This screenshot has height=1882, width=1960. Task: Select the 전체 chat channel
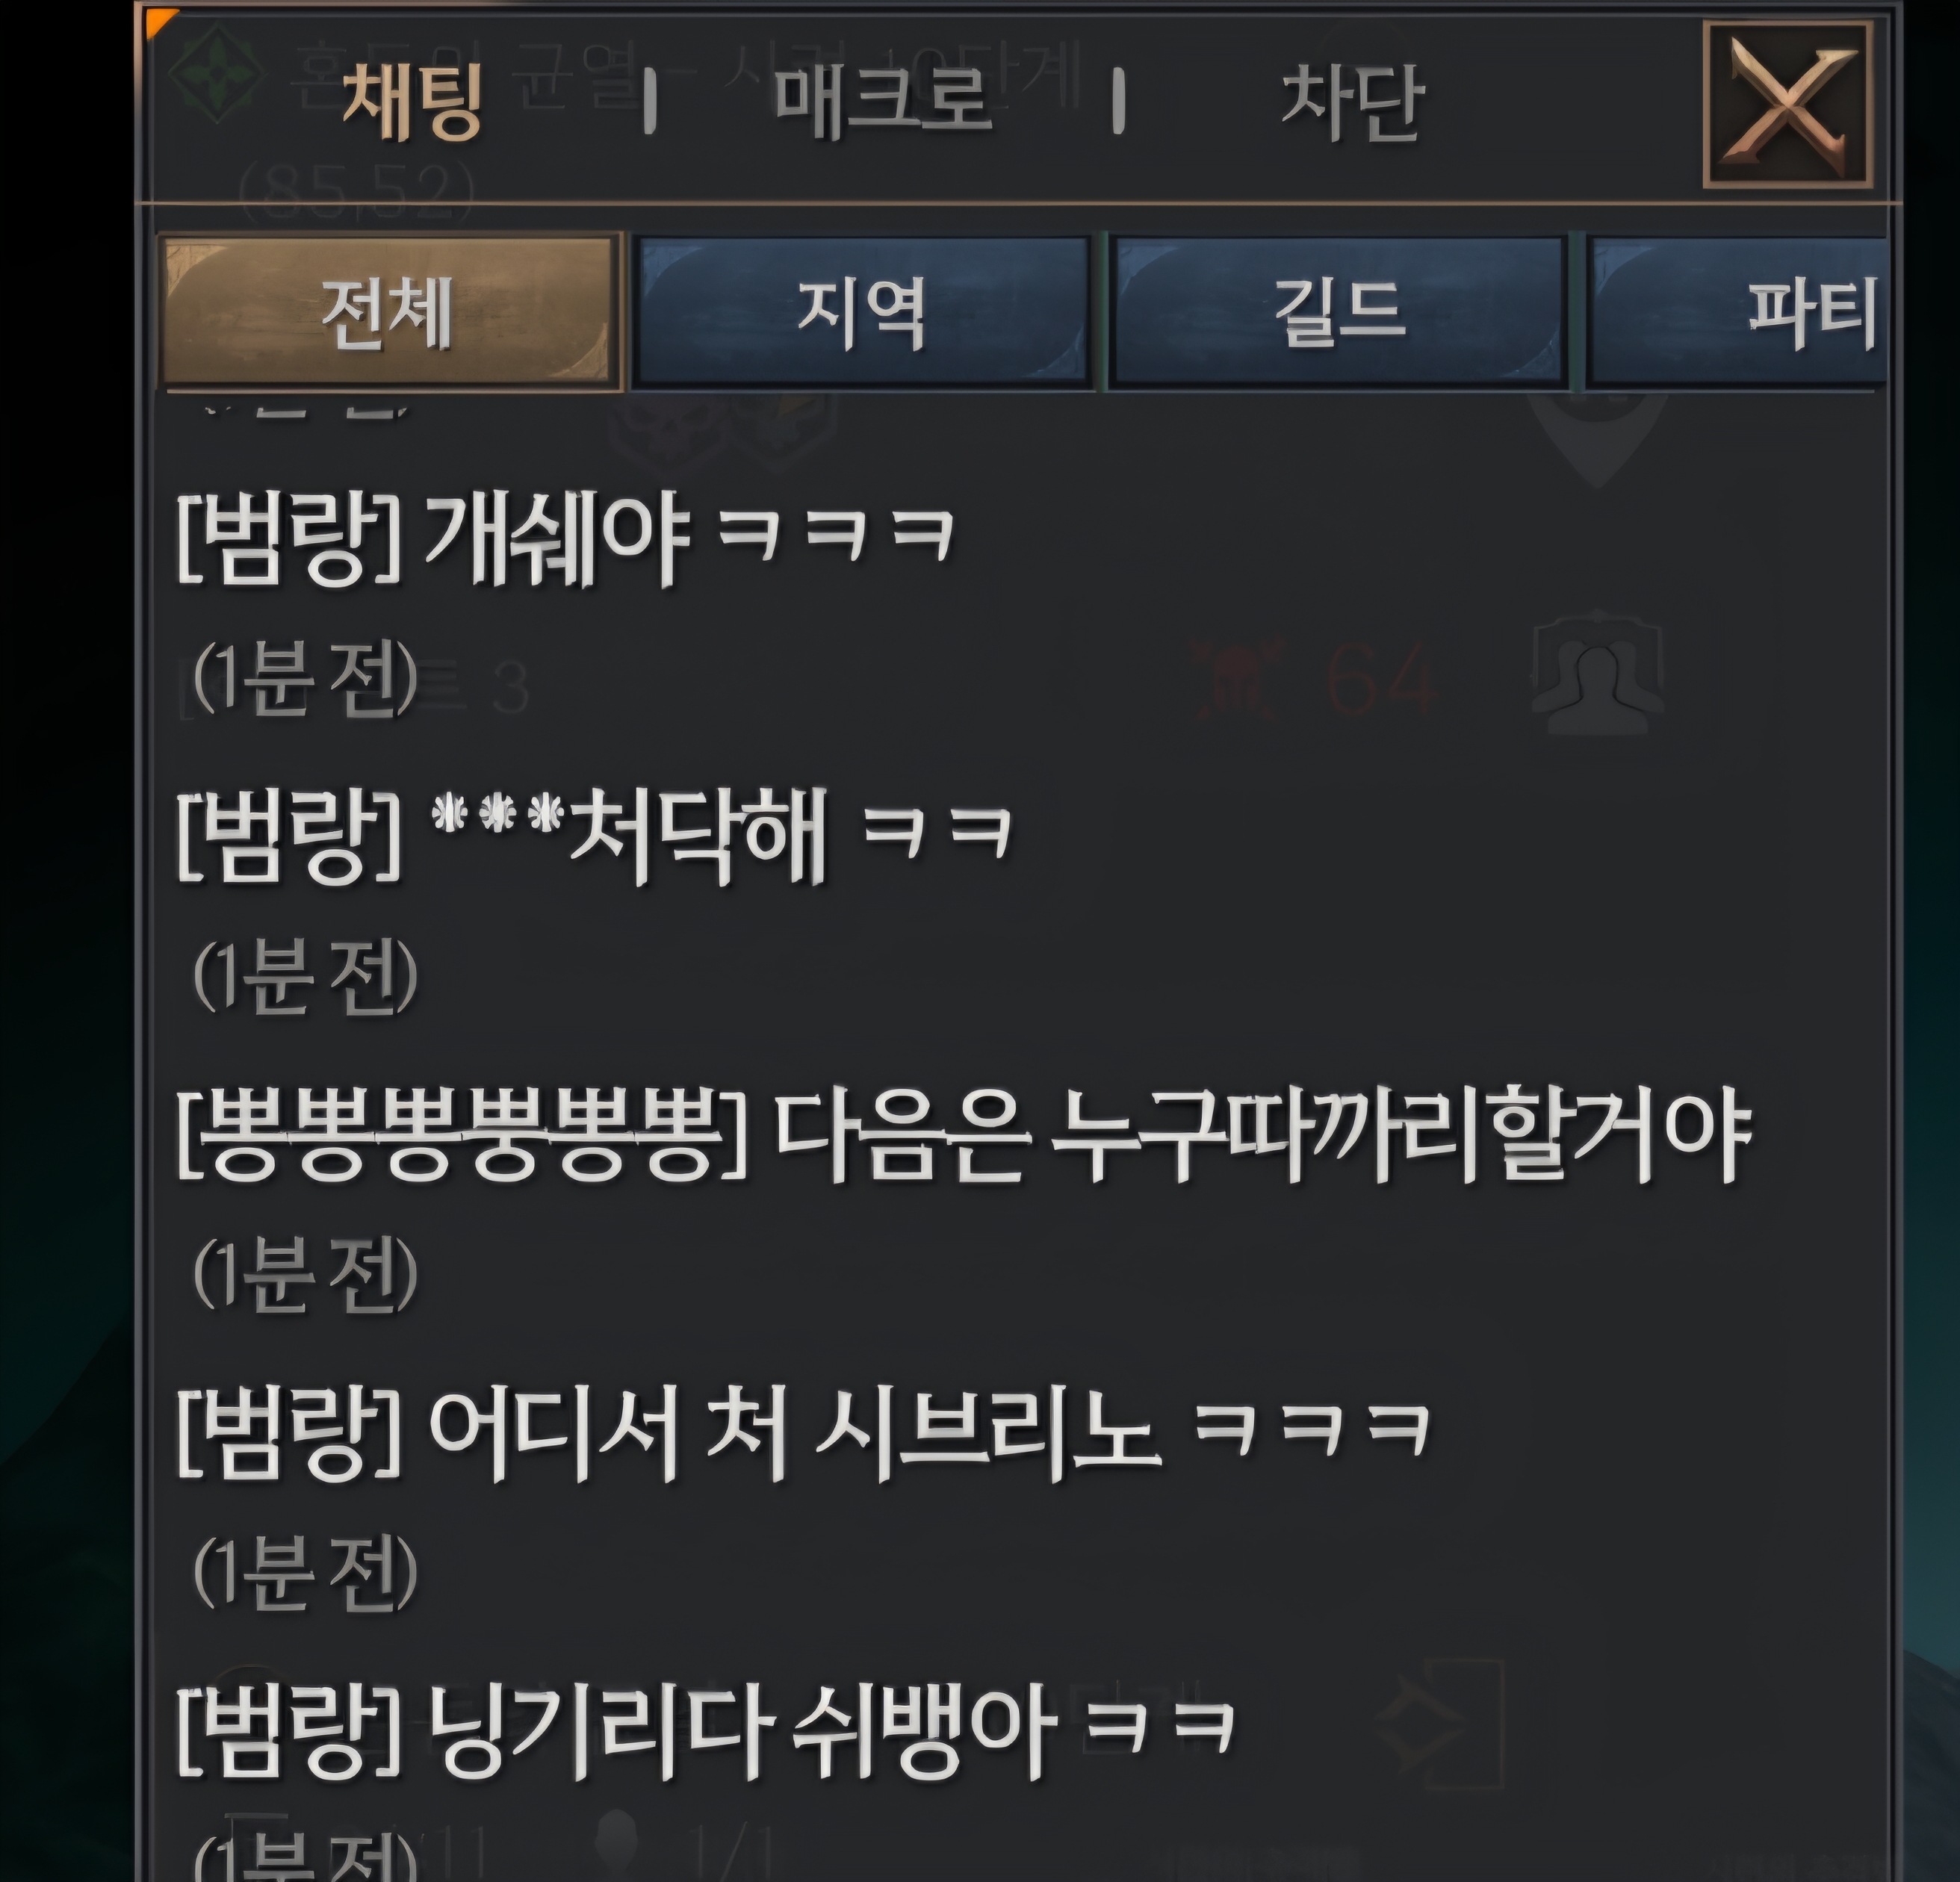390,311
